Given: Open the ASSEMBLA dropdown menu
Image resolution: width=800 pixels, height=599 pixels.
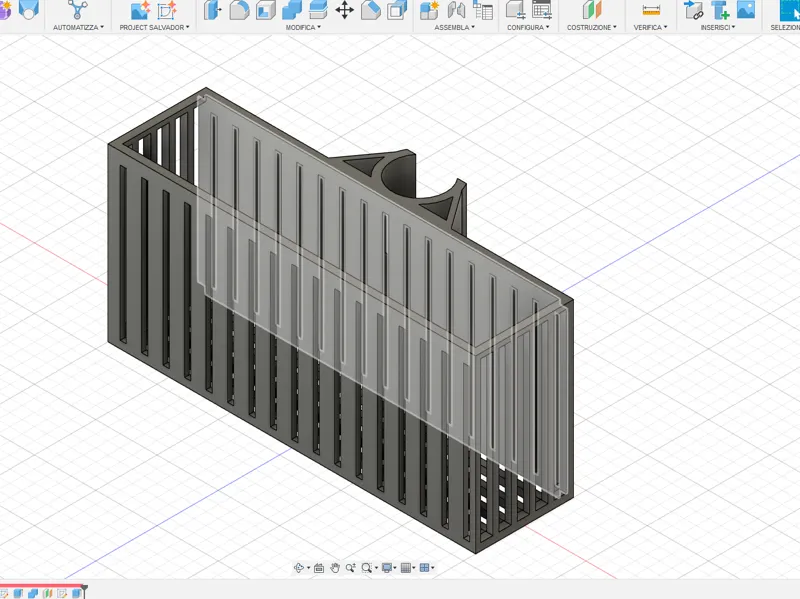Looking at the screenshot, I should [x=455, y=27].
